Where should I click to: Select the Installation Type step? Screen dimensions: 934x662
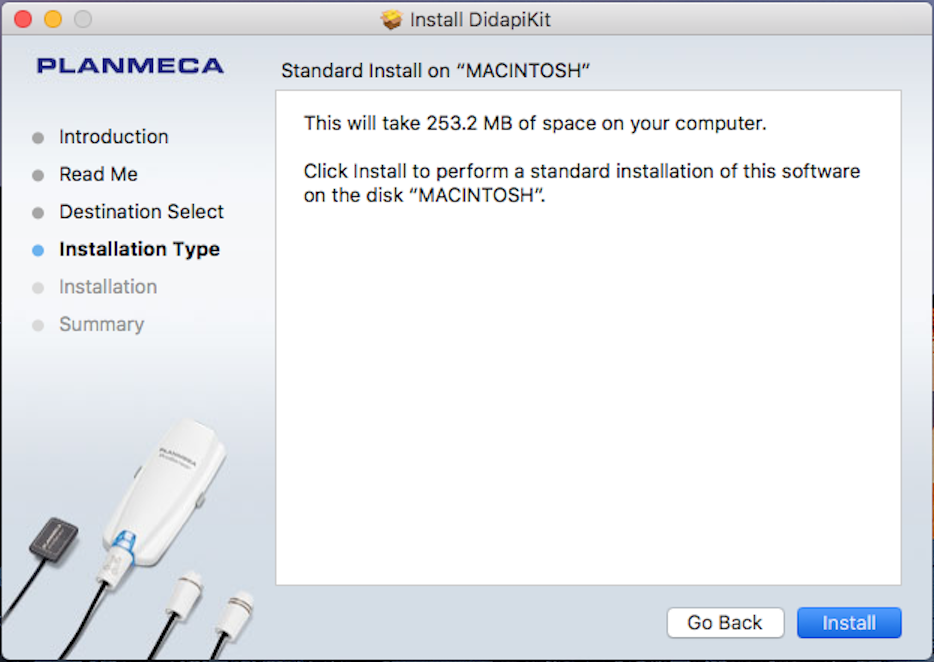[x=139, y=249]
